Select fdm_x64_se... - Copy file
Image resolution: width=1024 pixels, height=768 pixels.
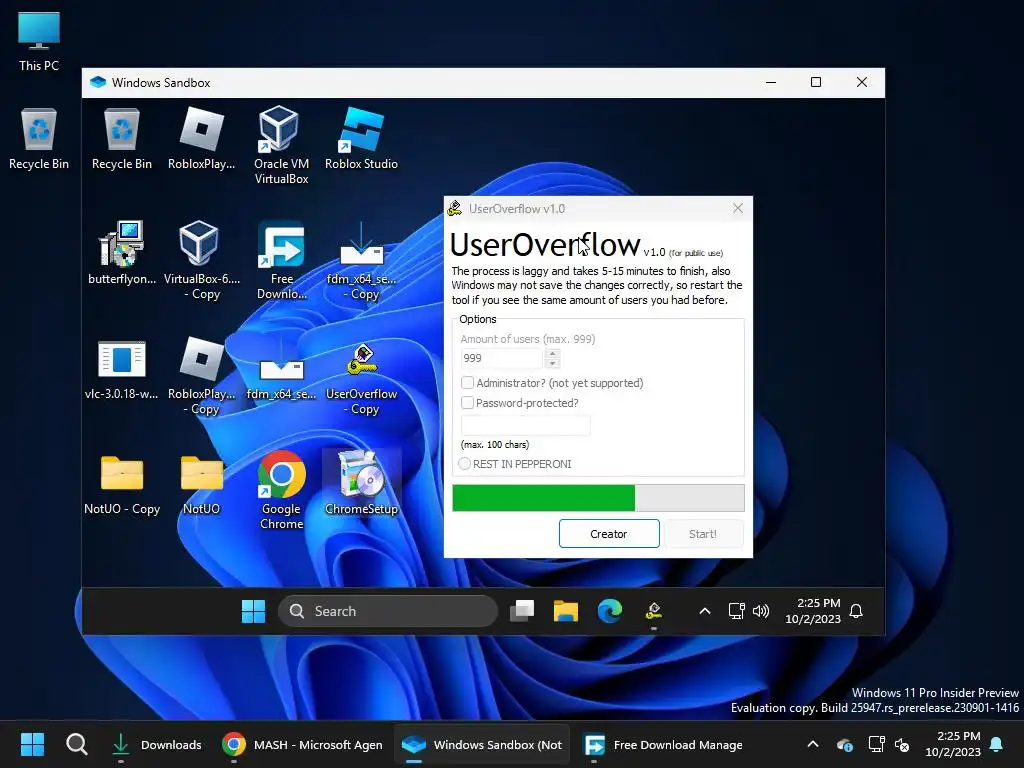pos(361,260)
